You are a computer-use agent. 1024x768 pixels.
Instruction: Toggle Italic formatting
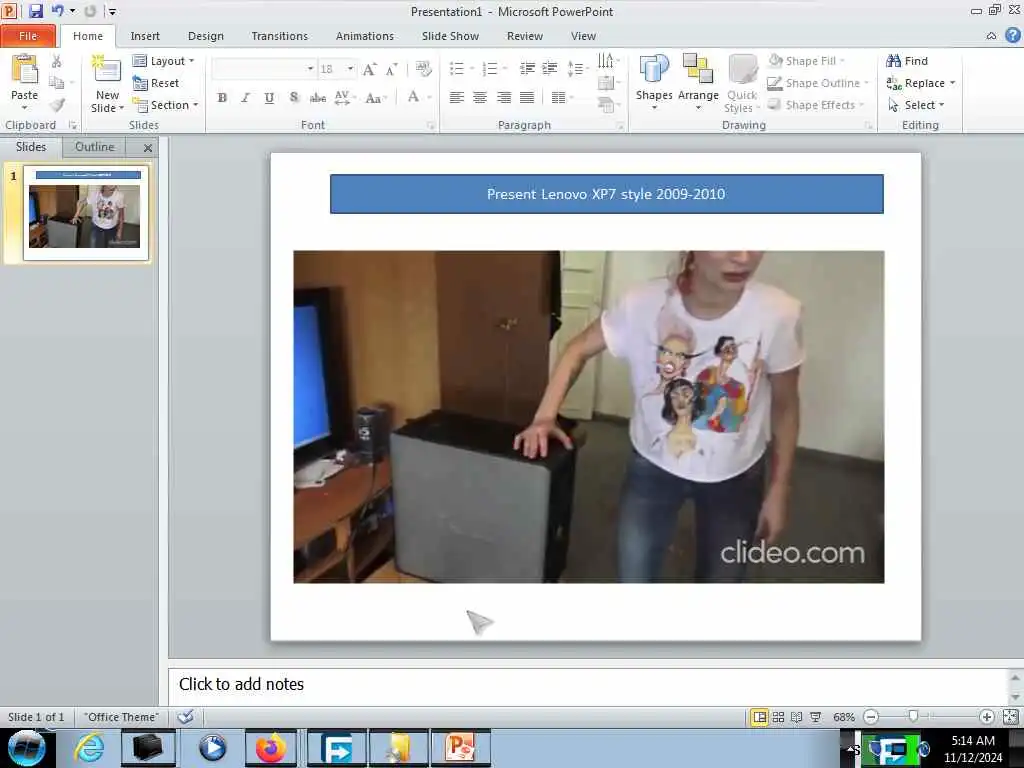[x=246, y=98]
